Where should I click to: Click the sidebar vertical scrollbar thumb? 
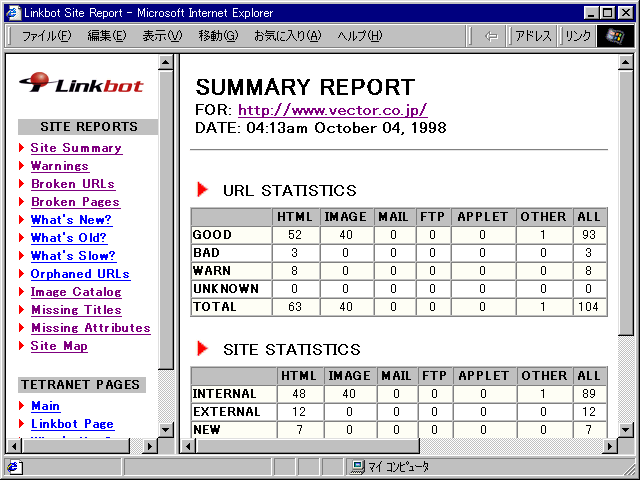(x=165, y=220)
